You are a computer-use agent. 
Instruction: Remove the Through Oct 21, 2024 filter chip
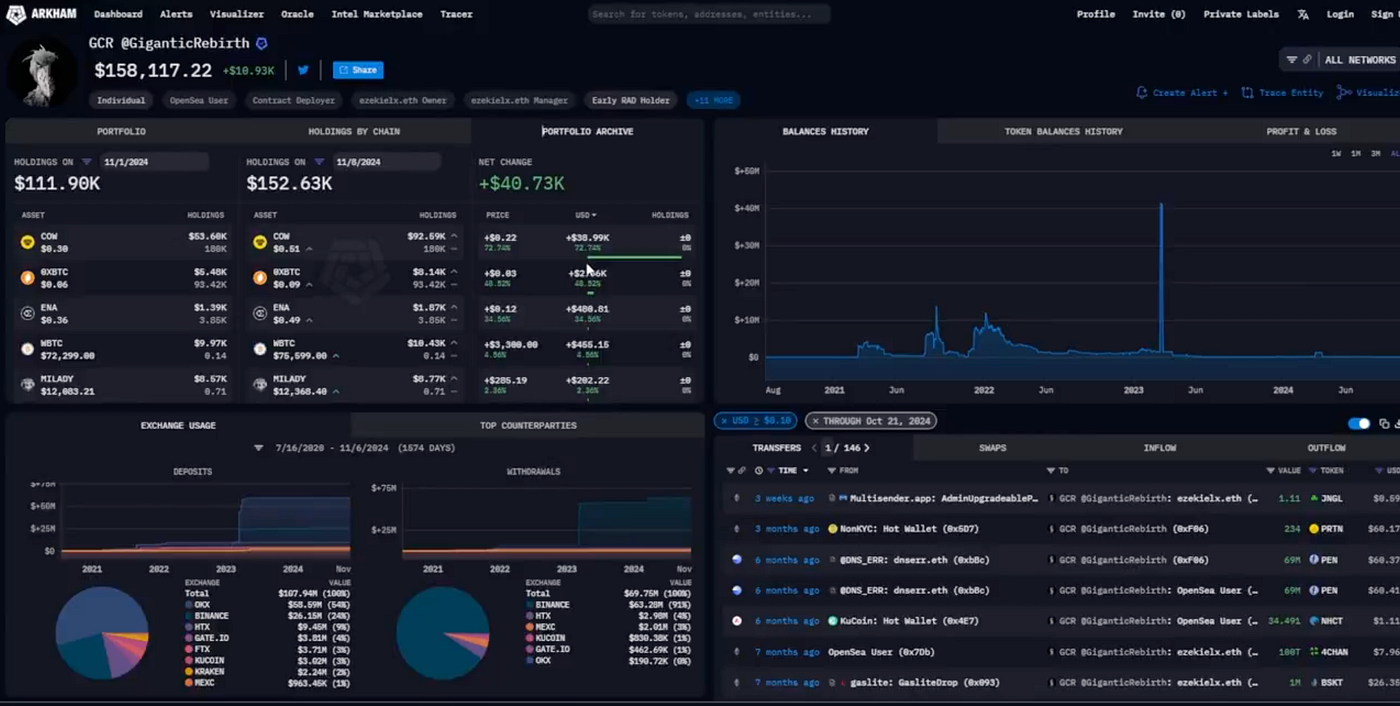[x=815, y=421]
